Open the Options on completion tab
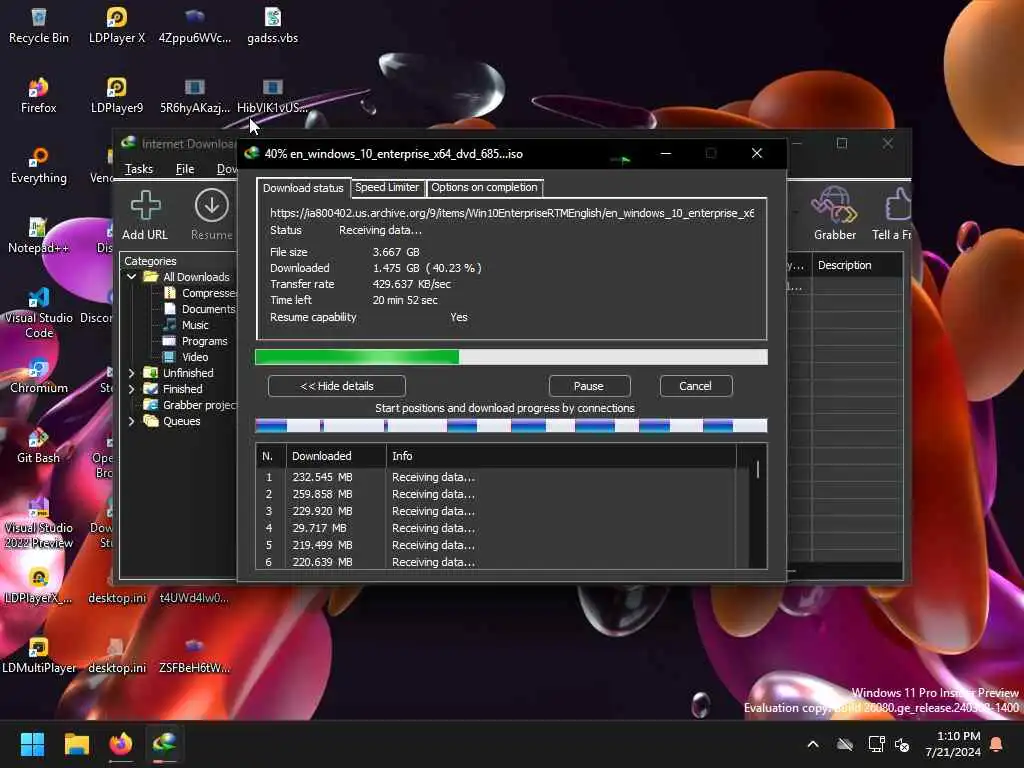Viewport: 1024px width, 768px height. [484, 188]
